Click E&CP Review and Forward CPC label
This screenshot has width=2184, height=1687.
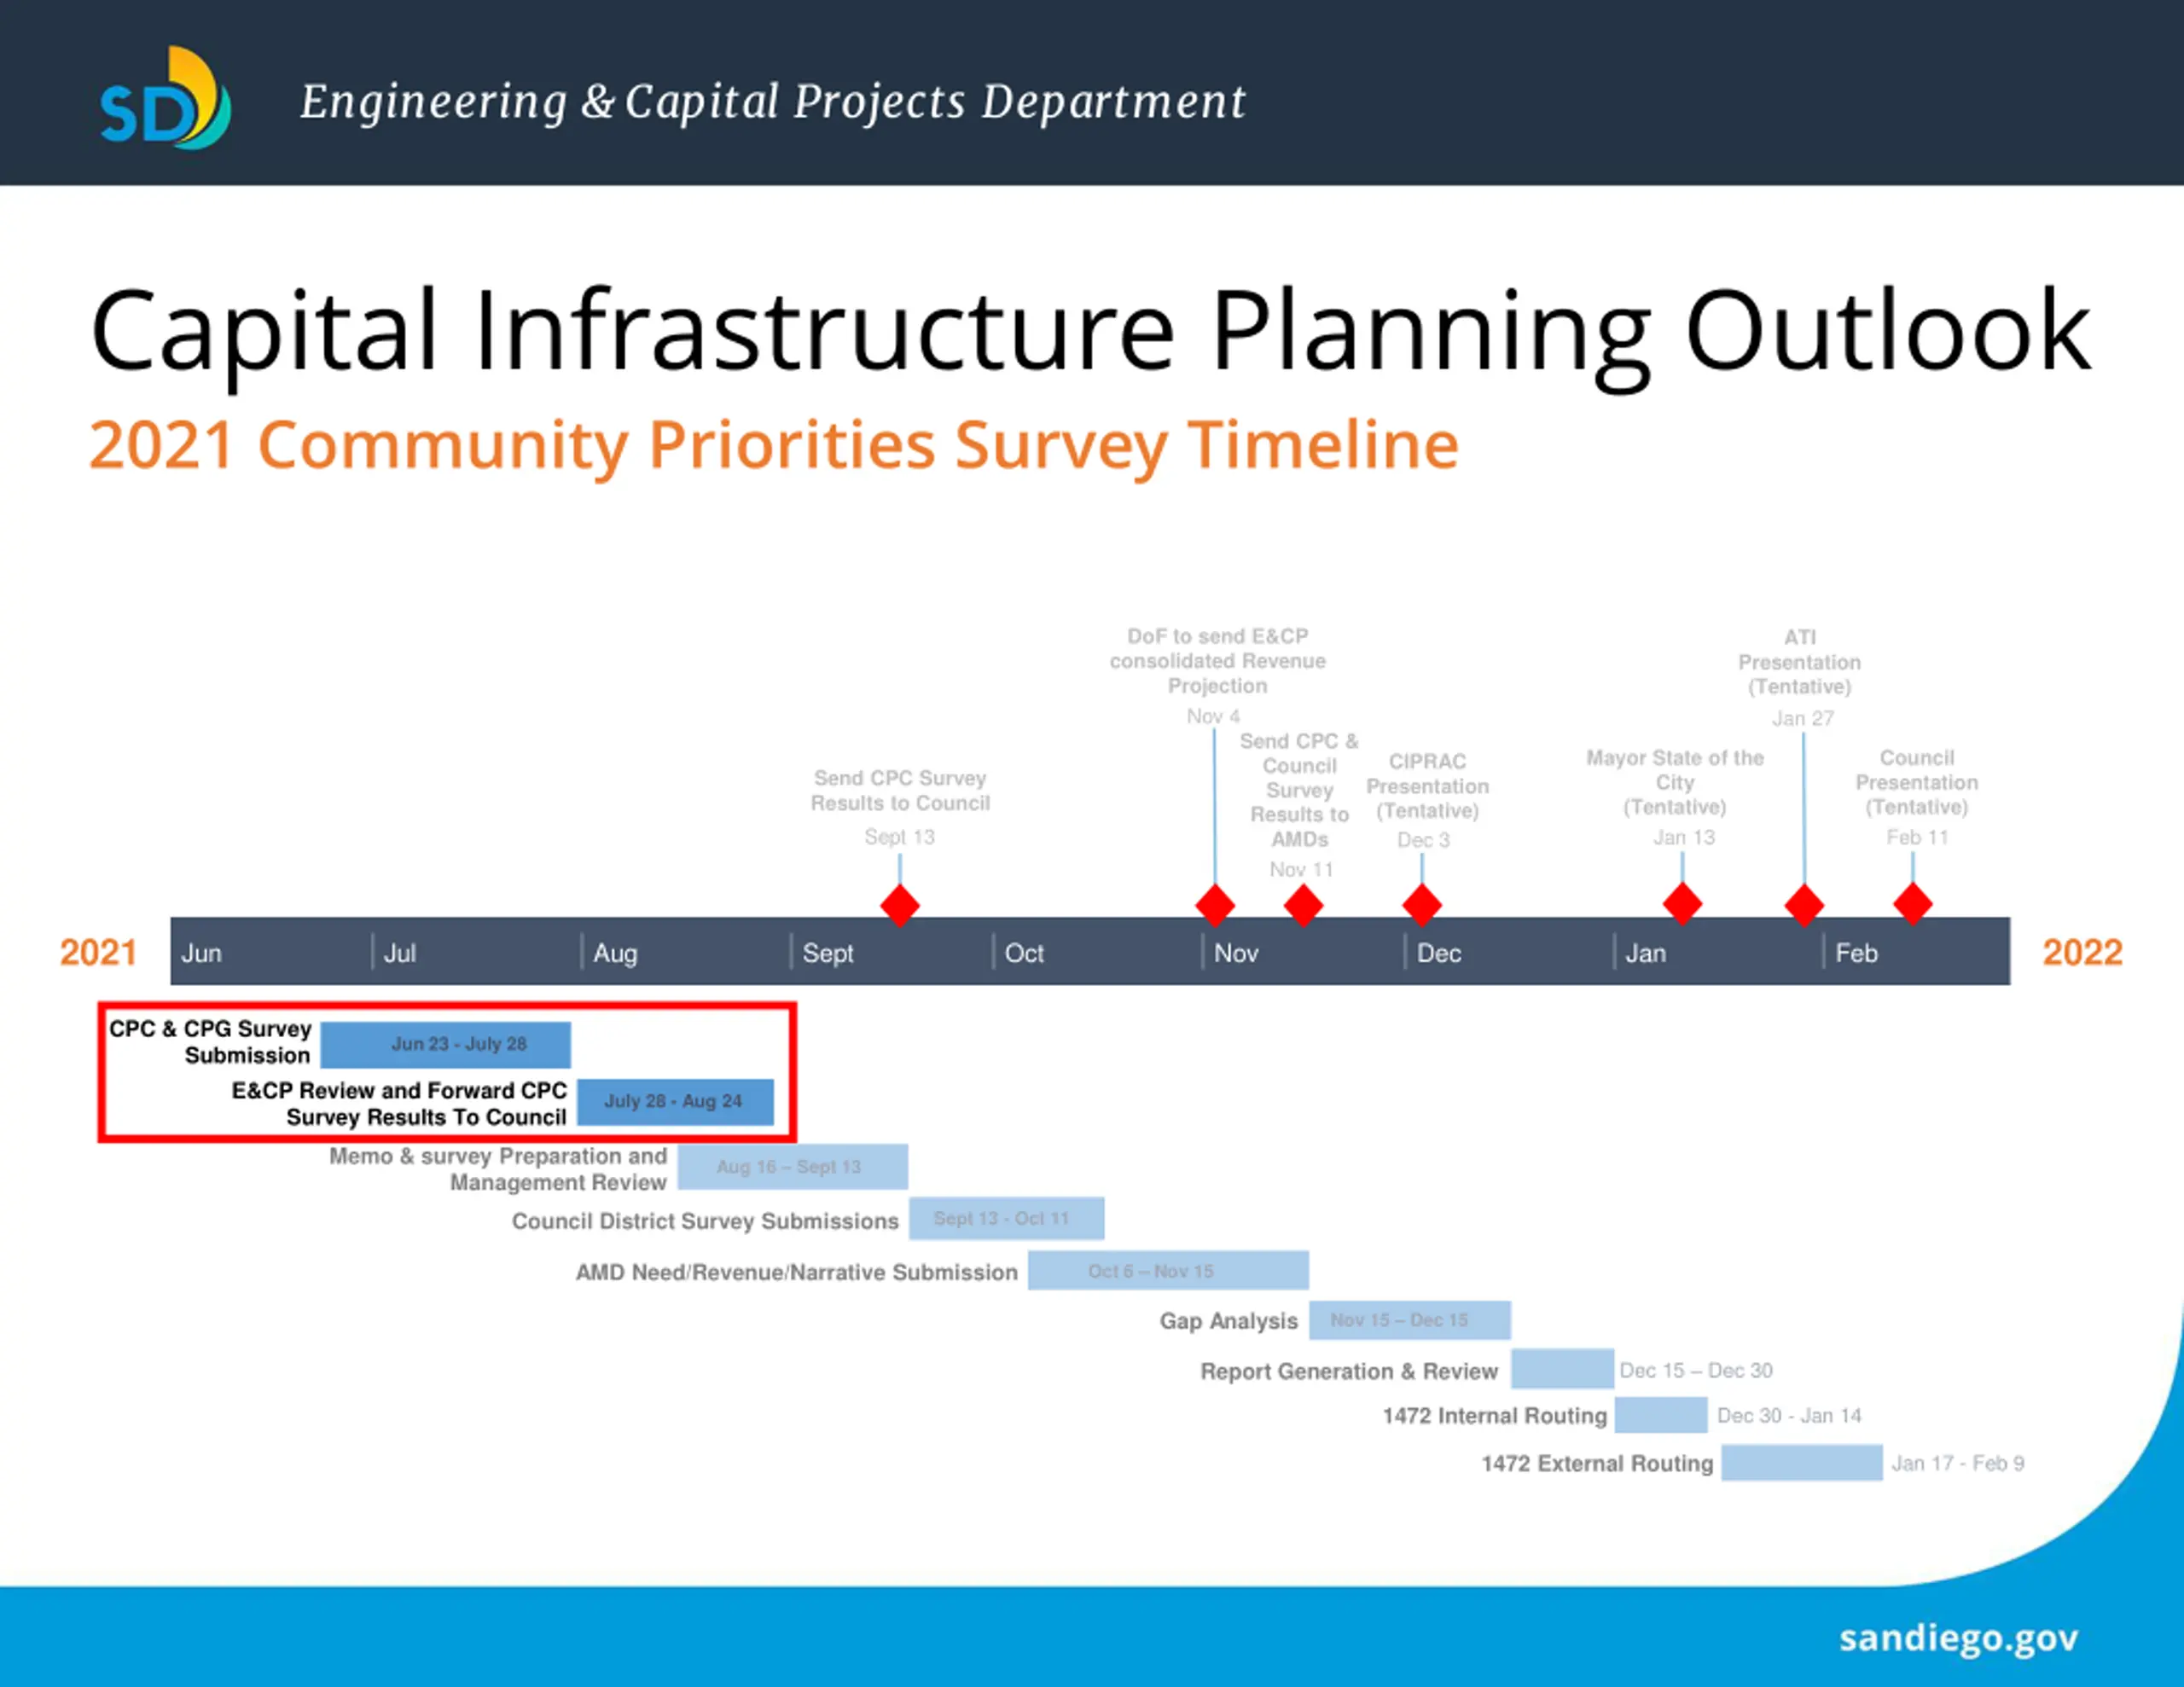pos(400,1103)
